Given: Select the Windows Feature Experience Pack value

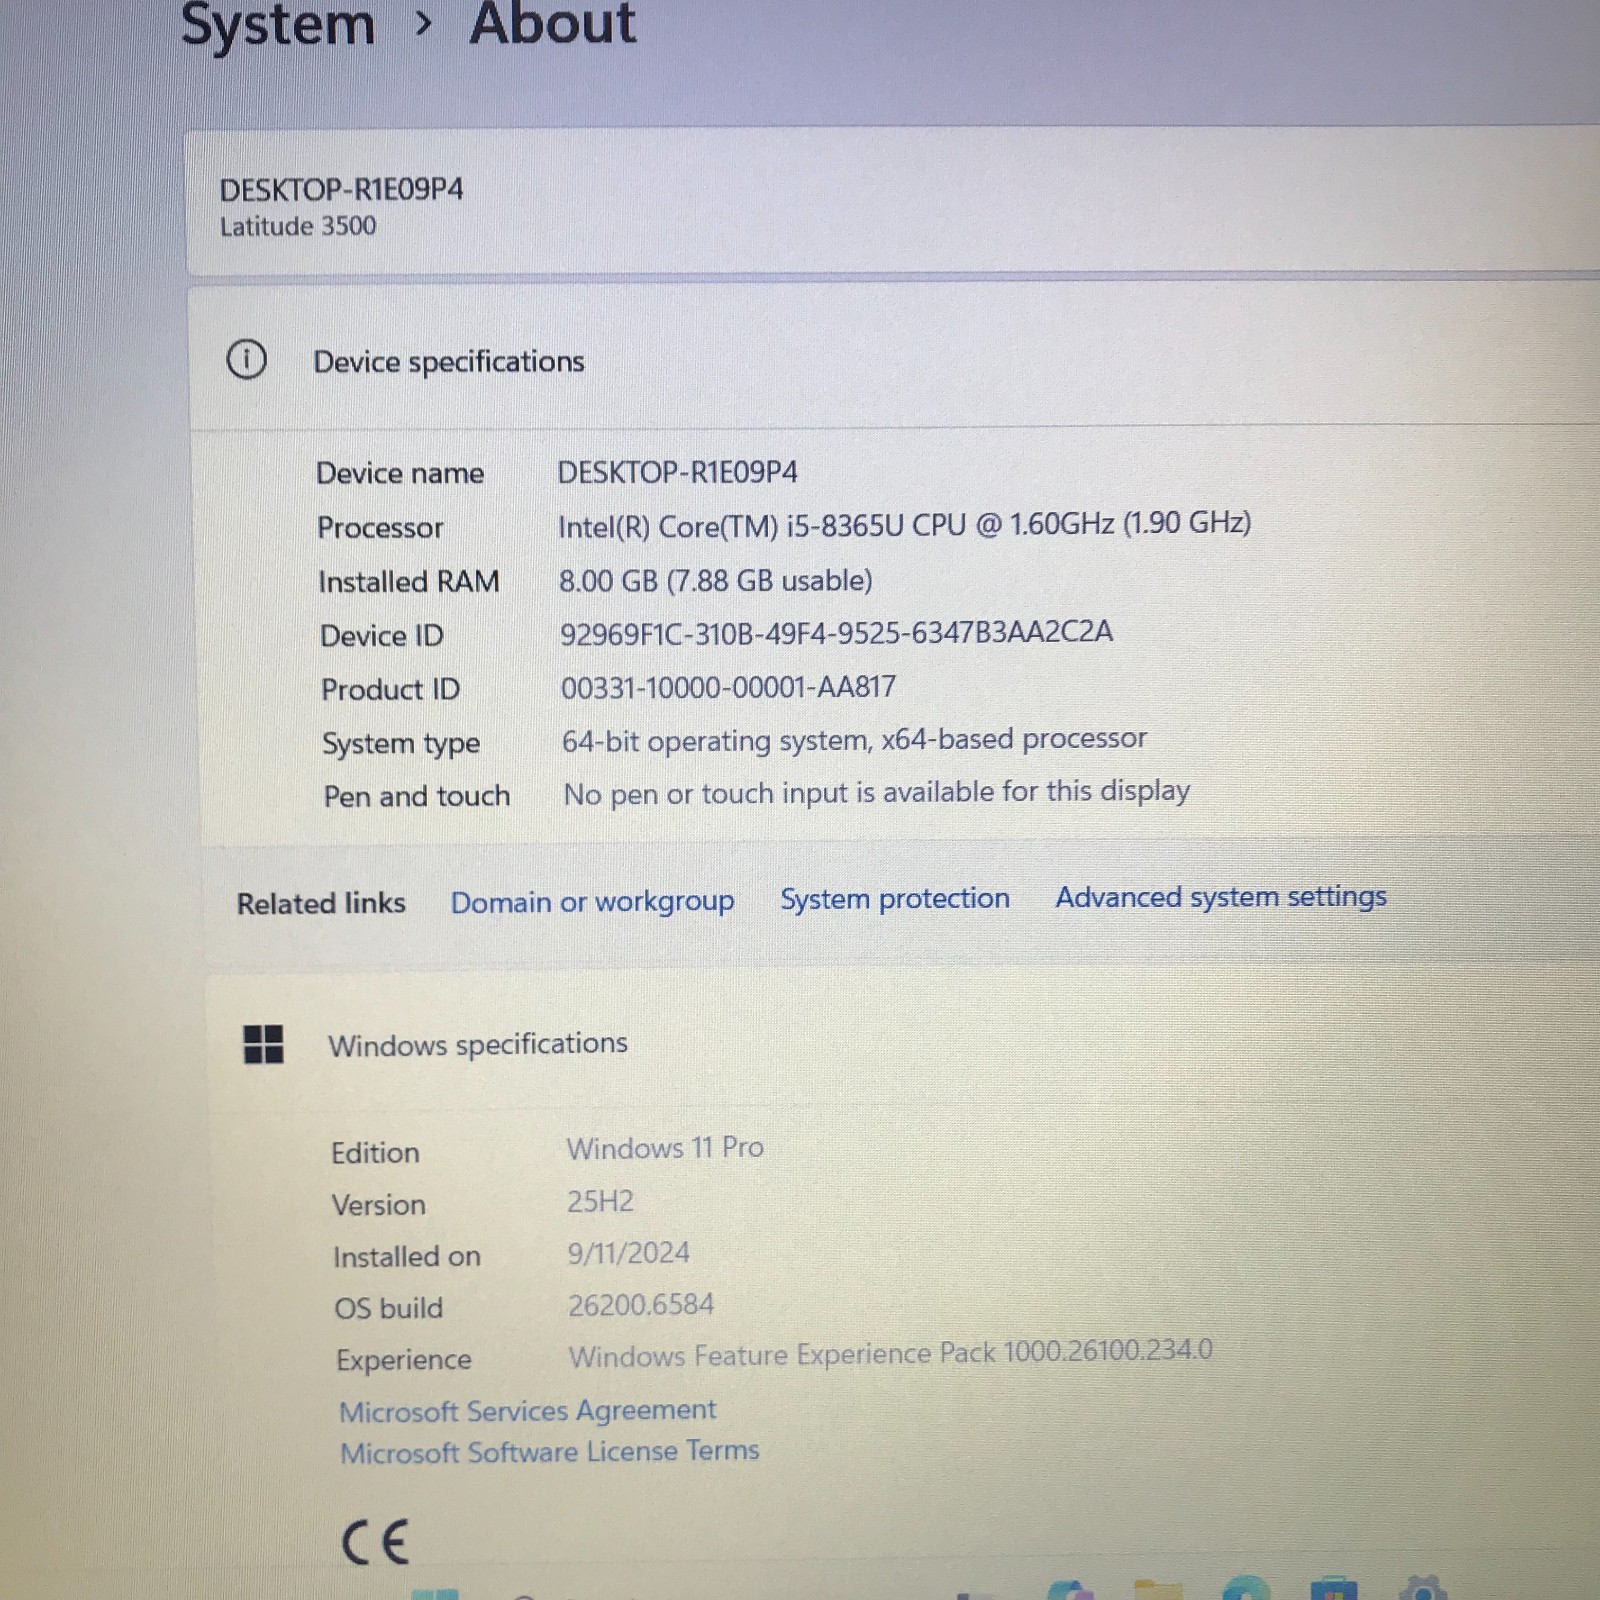Looking at the screenshot, I should click(x=890, y=1353).
